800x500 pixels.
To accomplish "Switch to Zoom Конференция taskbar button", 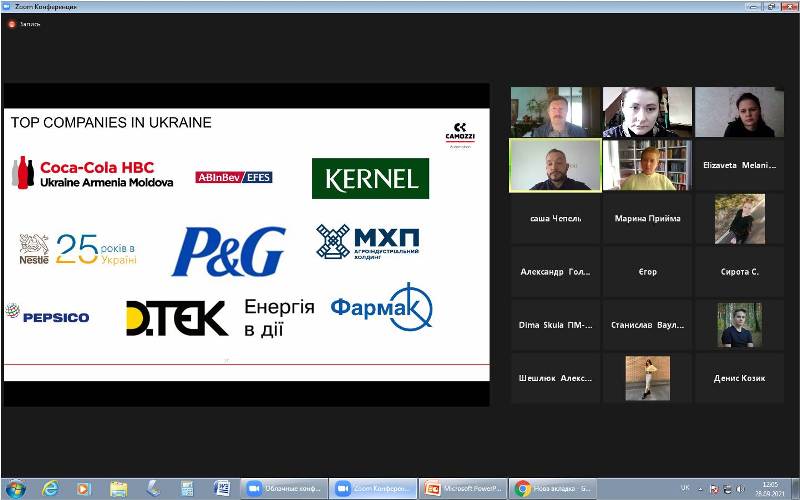I will tap(373, 489).
